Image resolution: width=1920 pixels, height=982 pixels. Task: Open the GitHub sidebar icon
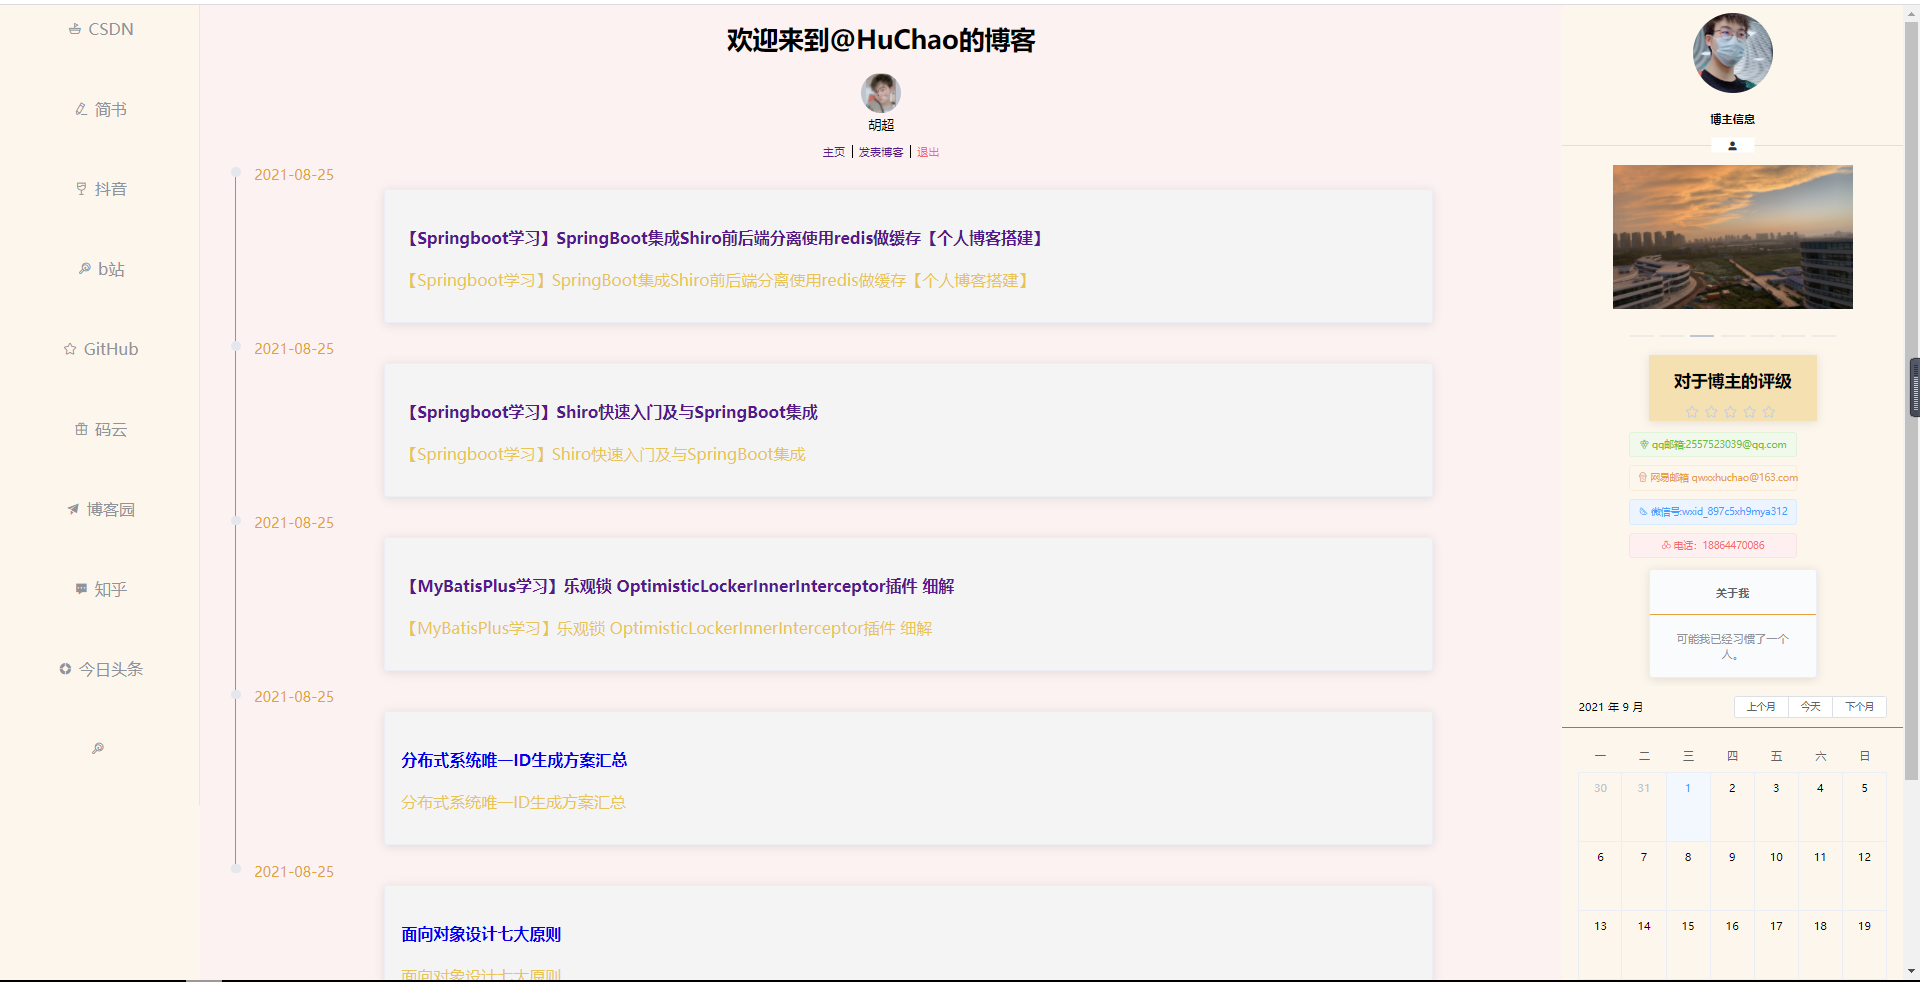coord(100,348)
